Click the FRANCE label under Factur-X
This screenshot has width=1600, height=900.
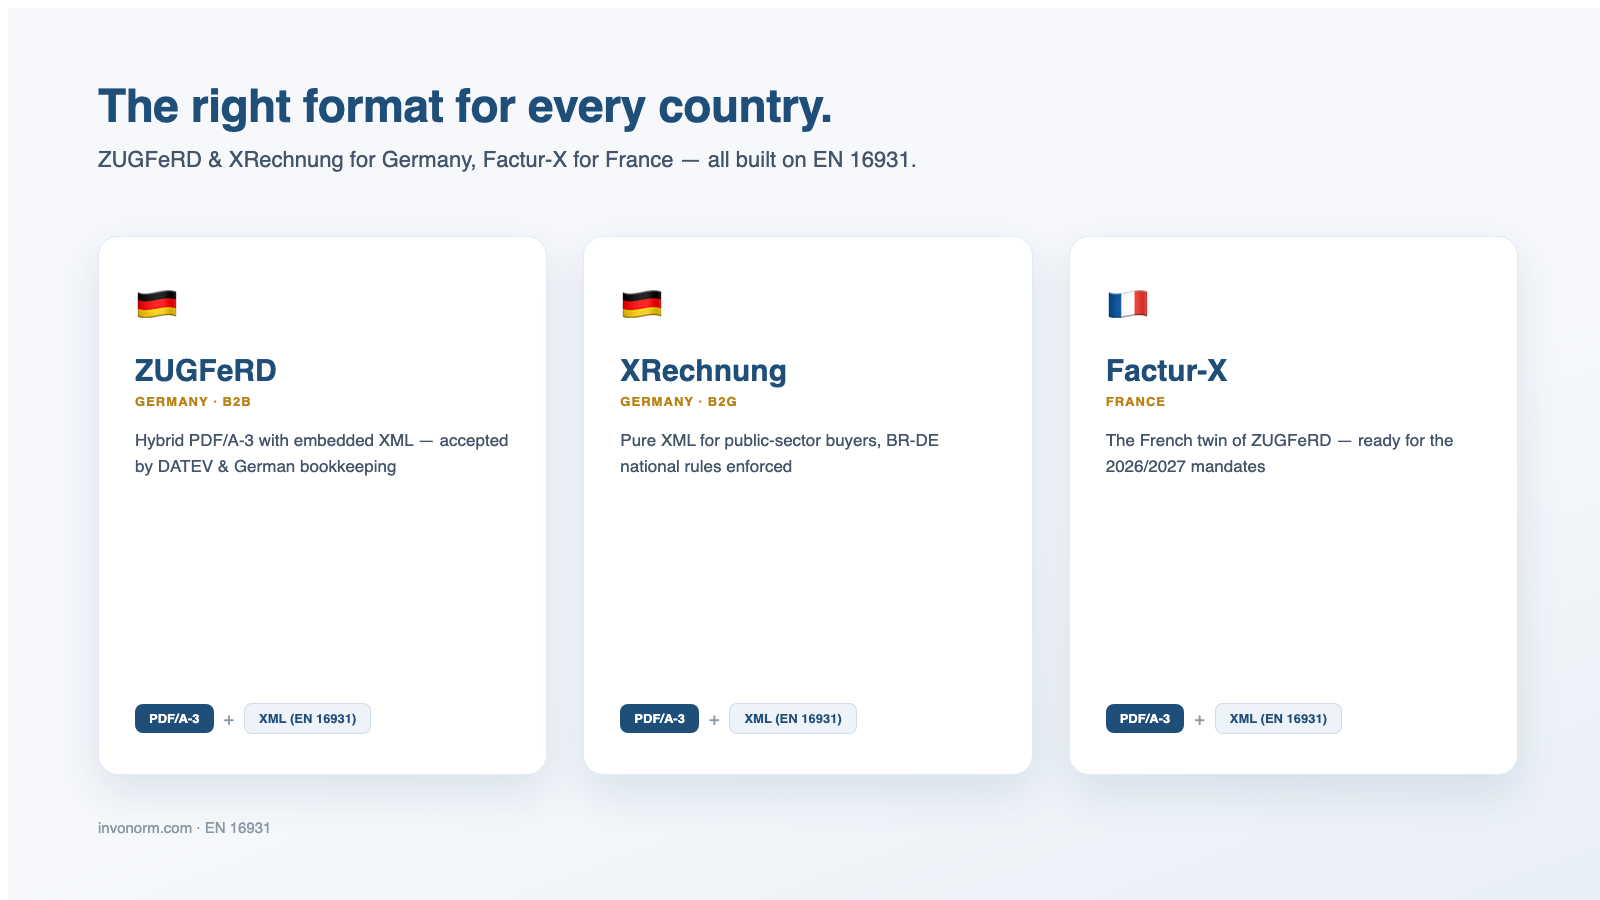[1135, 402]
